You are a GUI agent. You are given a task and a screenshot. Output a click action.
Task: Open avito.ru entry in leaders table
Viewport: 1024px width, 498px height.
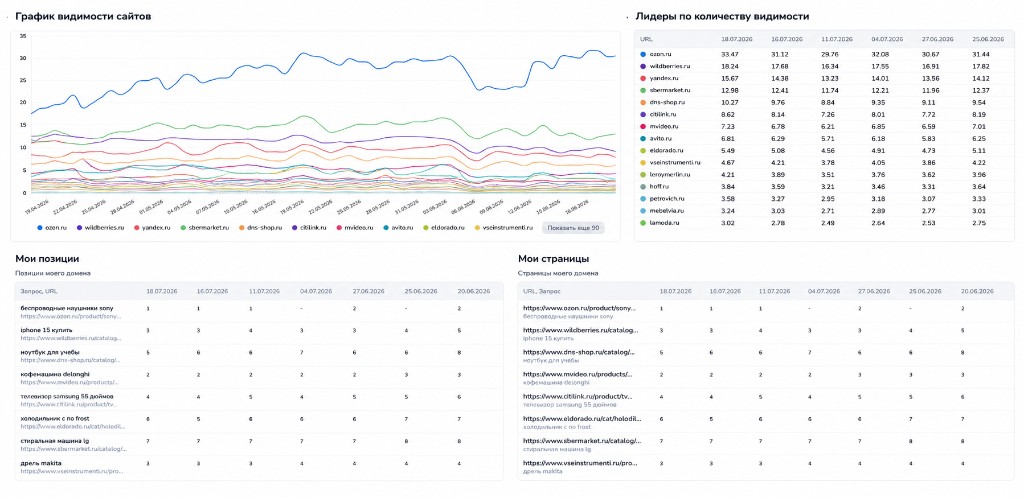click(662, 138)
